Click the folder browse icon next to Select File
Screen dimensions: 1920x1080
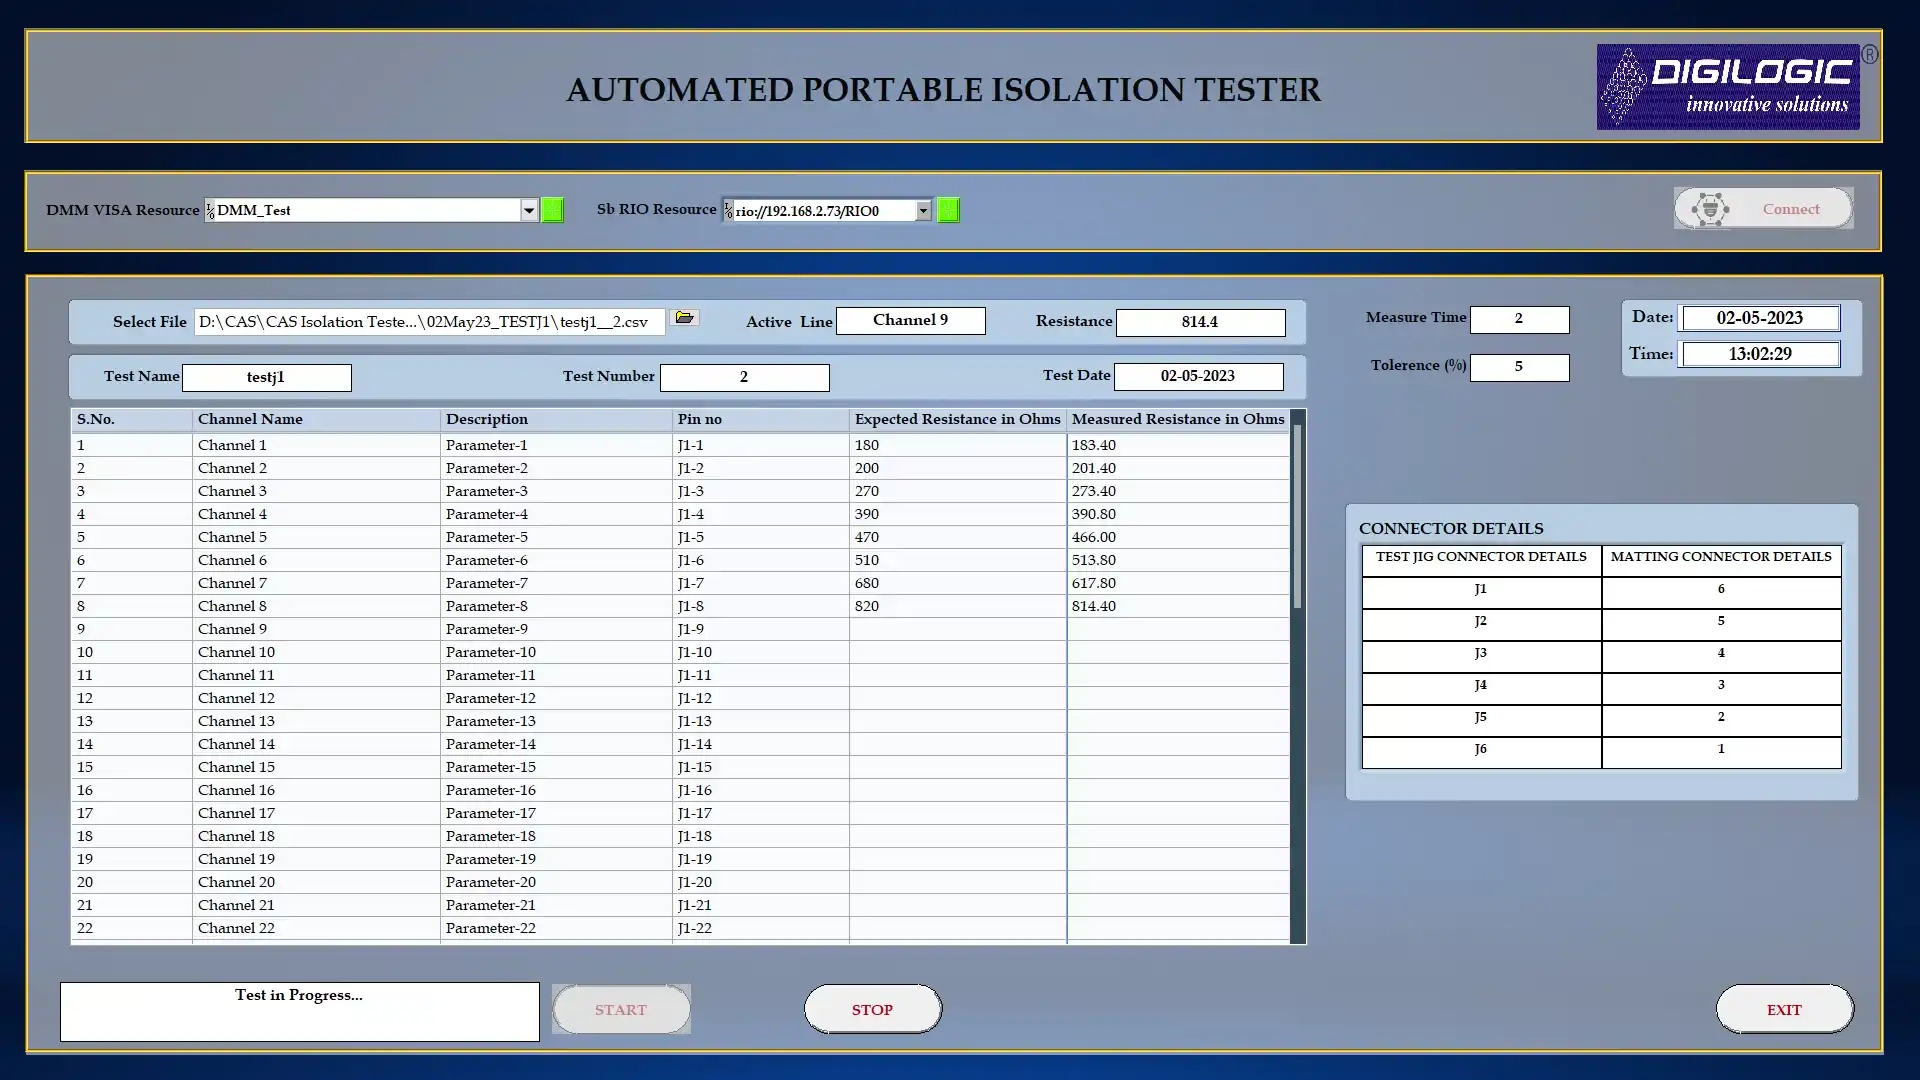click(685, 318)
